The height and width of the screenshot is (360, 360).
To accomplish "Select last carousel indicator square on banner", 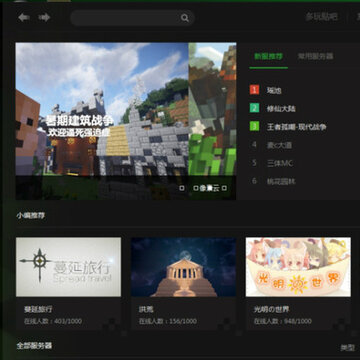I will pos(225,188).
